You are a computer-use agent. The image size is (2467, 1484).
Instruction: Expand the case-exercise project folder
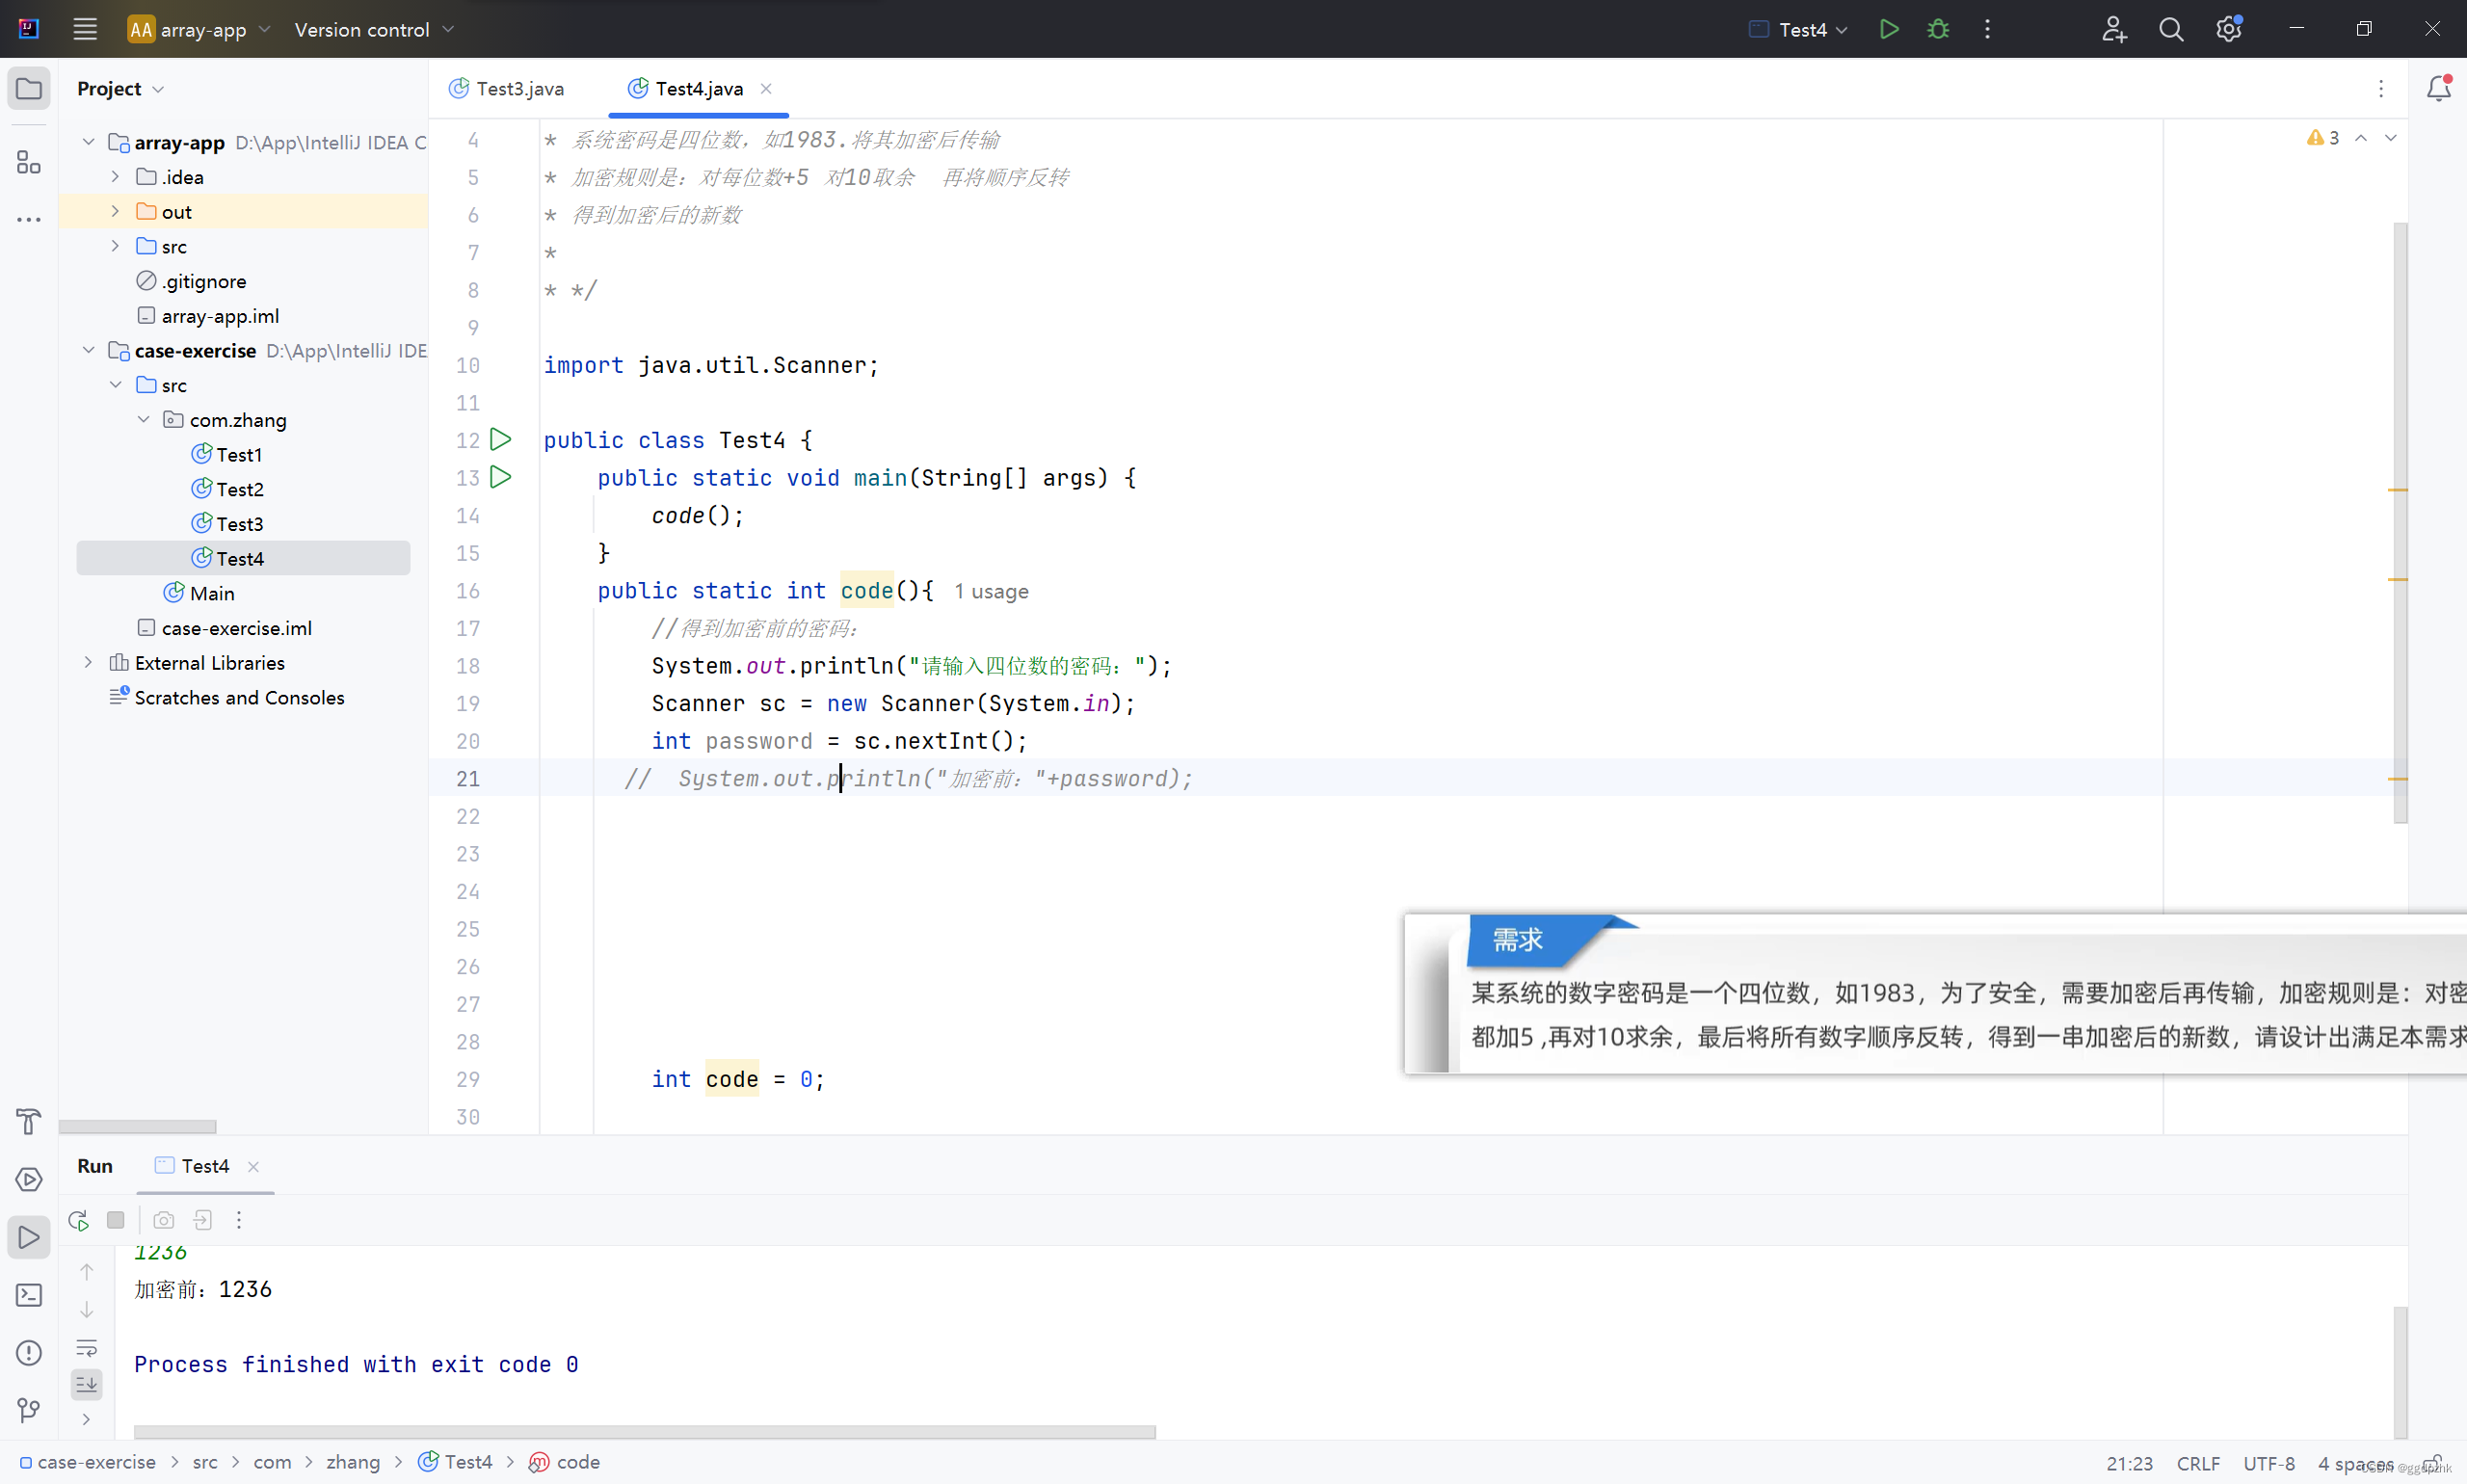pos(88,351)
